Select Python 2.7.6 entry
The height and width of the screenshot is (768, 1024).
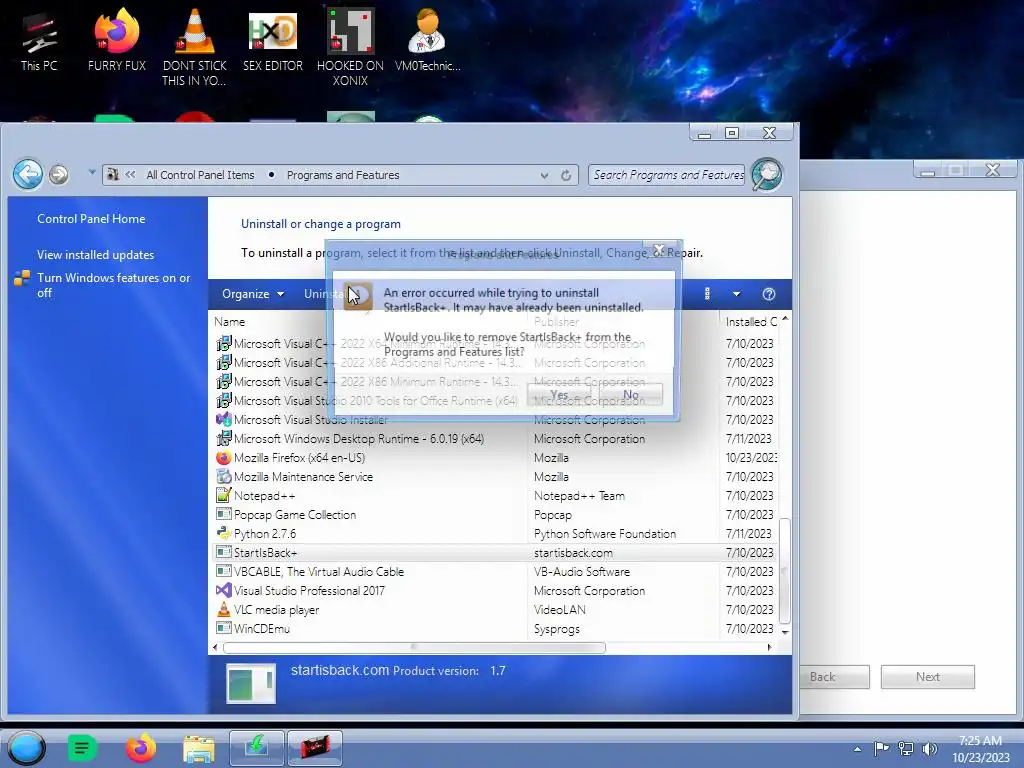(495, 534)
